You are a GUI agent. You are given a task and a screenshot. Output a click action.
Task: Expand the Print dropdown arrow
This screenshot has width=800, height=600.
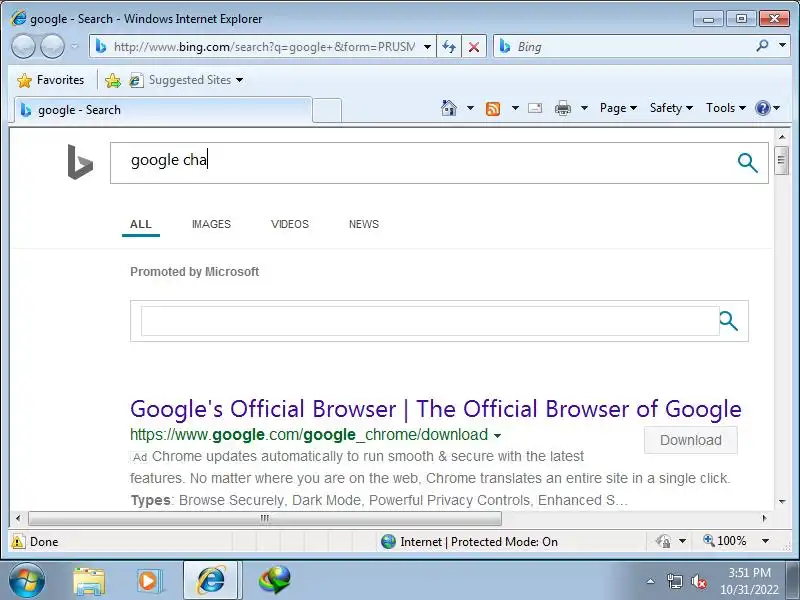585,108
